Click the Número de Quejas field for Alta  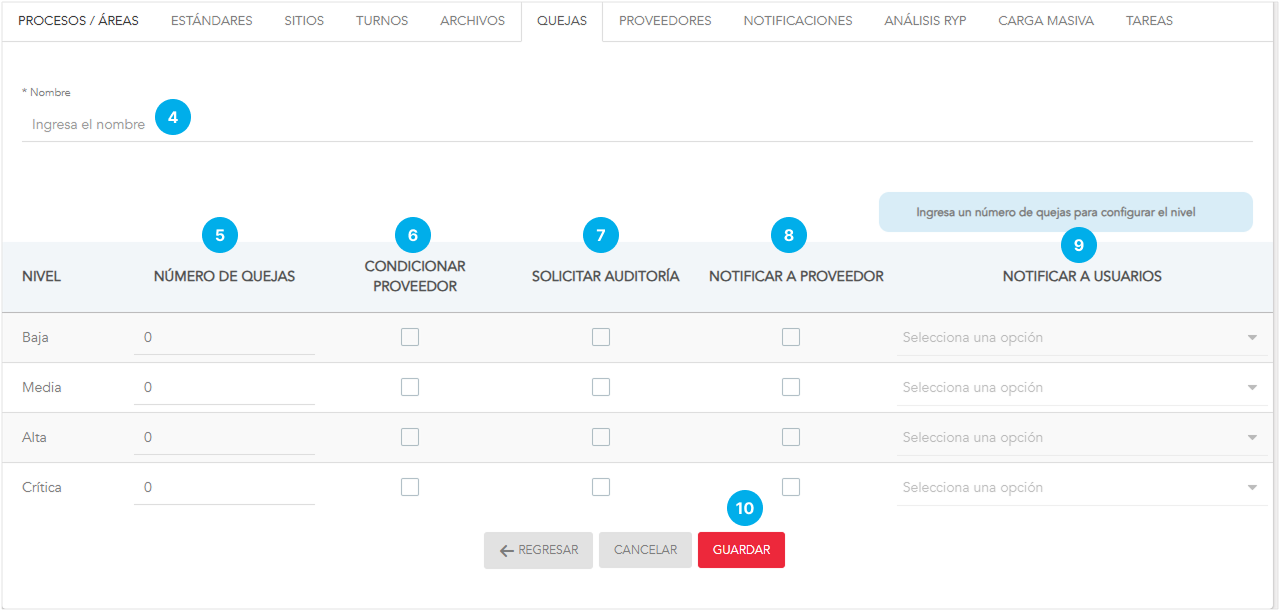[224, 437]
